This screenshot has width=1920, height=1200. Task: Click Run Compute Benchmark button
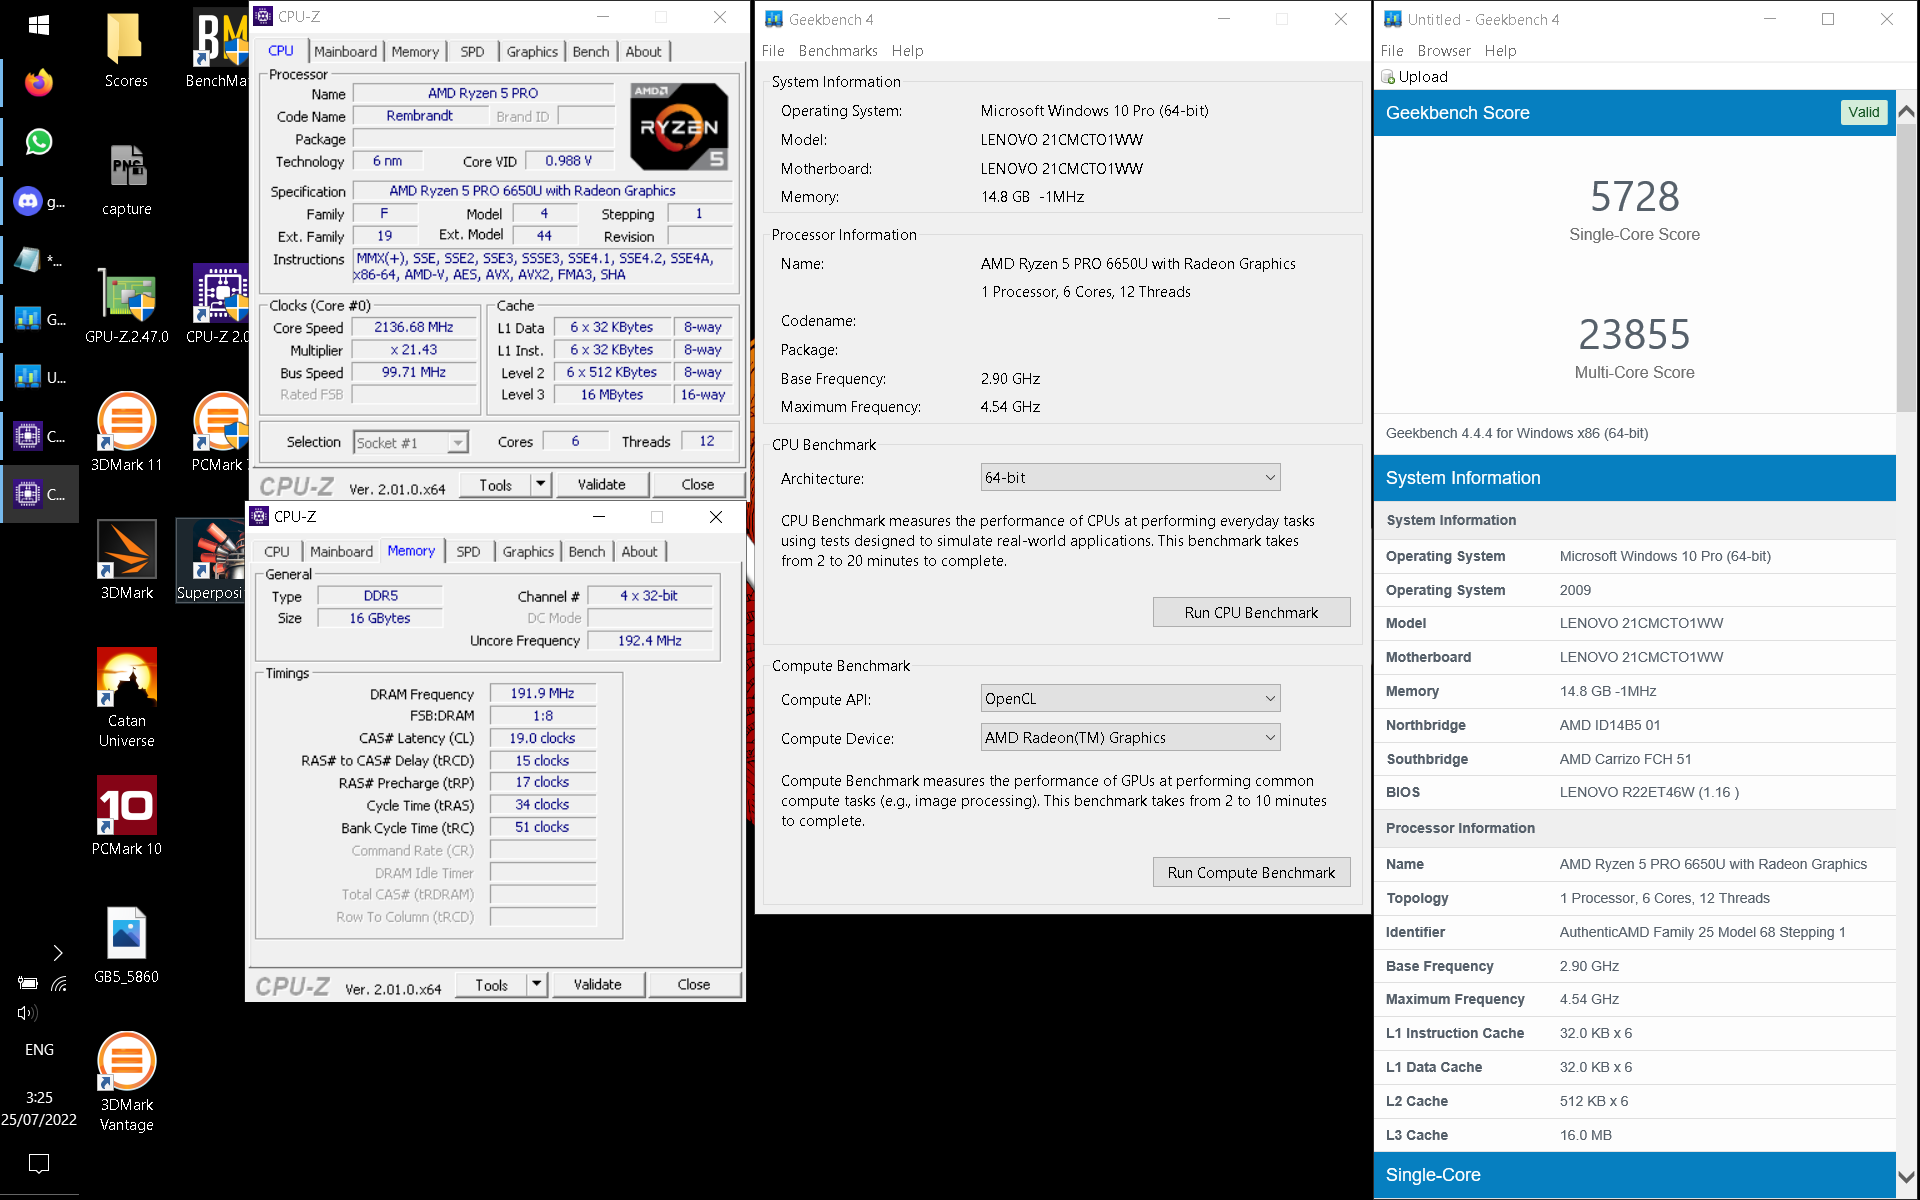(1251, 872)
